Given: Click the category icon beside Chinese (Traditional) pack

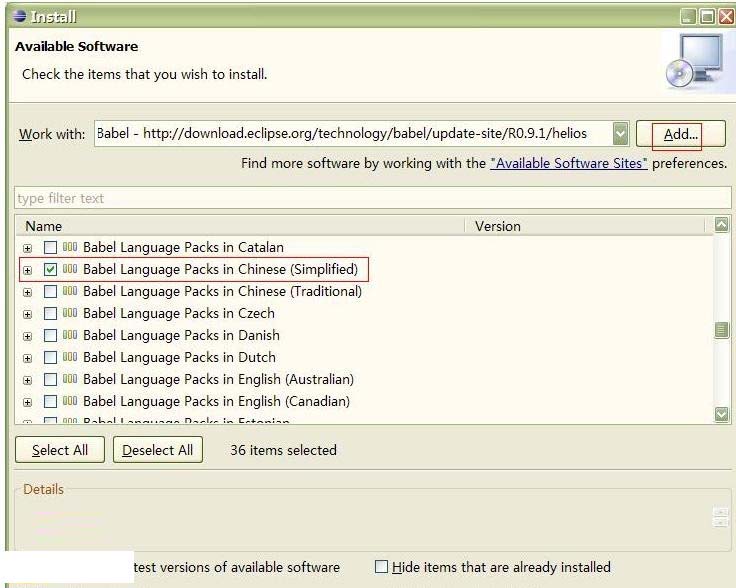Looking at the screenshot, I should [x=70, y=291].
